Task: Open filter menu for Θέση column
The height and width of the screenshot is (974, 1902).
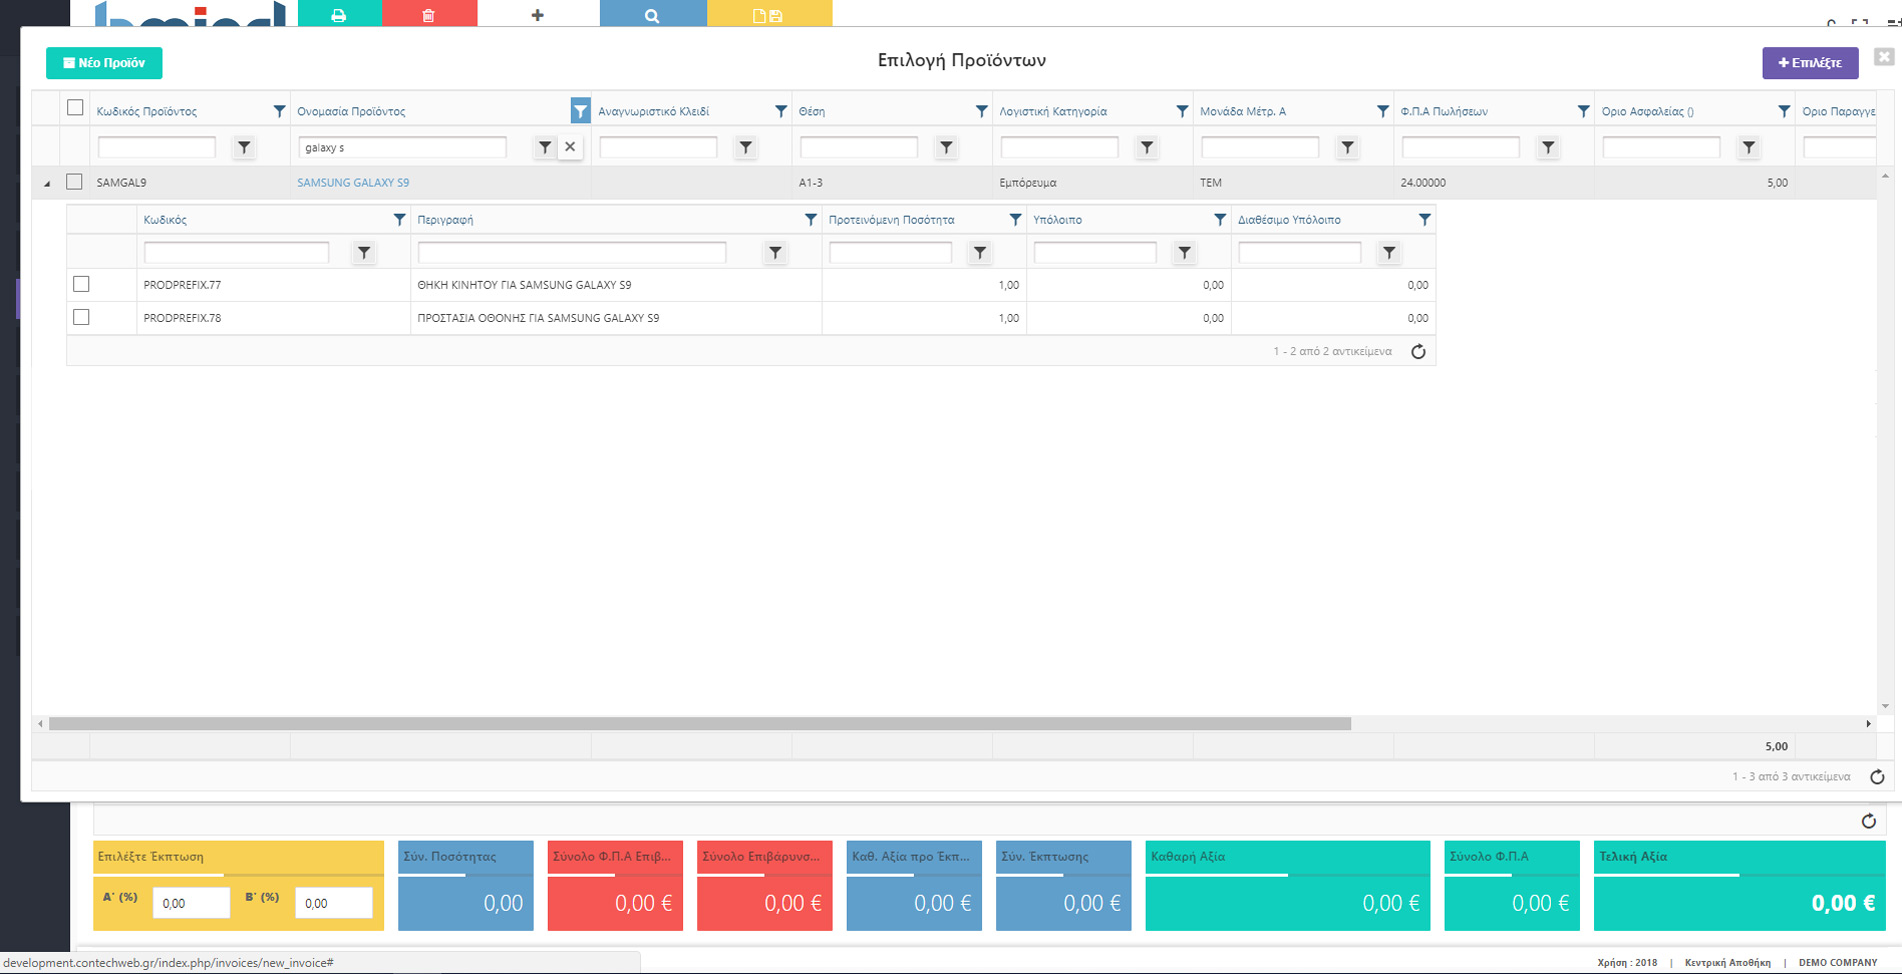Action: (982, 111)
